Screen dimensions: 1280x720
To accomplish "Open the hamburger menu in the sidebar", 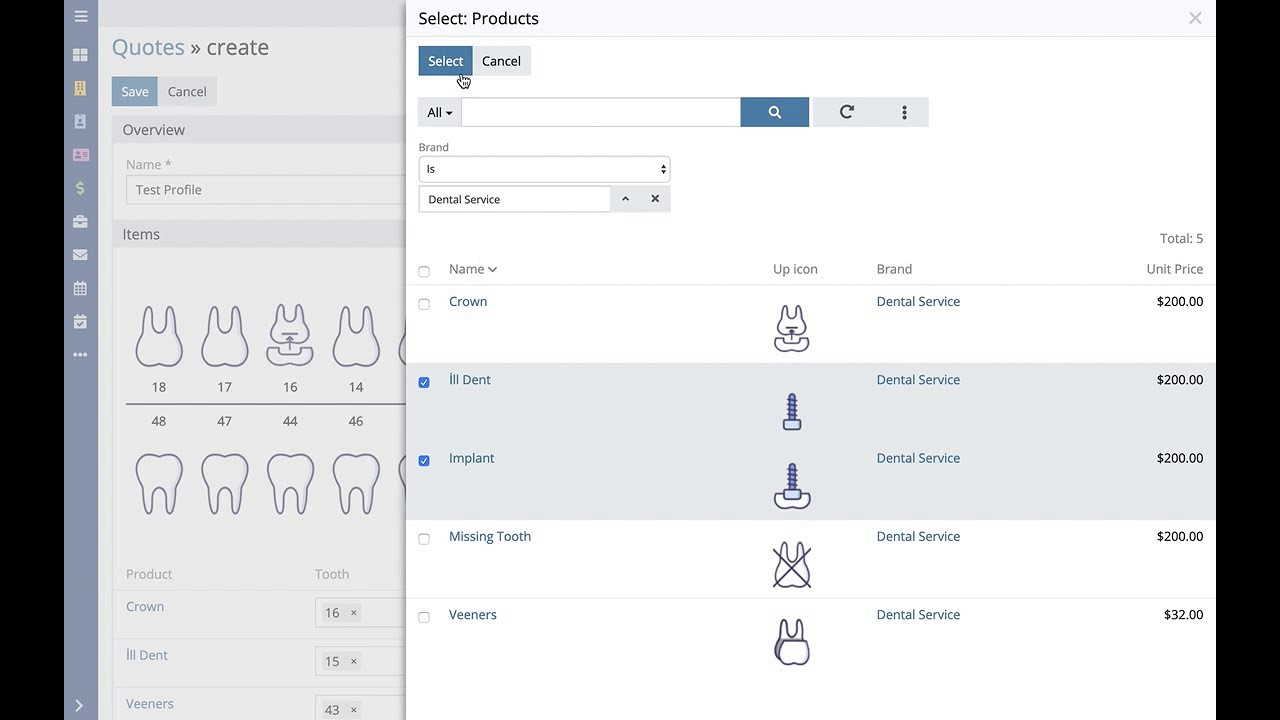I will click(x=81, y=16).
